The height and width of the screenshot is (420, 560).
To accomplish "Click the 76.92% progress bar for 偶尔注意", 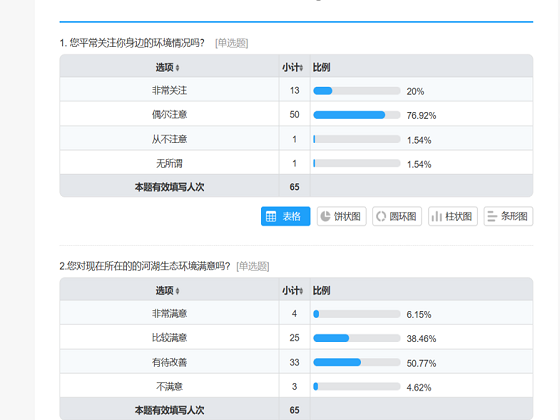I will click(356, 115).
